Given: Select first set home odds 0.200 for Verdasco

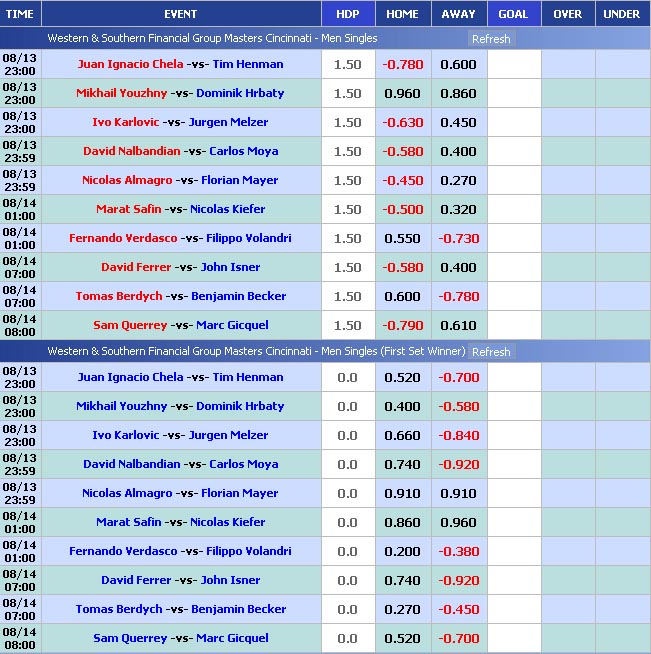Looking at the screenshot, I should tap(402, 551).
